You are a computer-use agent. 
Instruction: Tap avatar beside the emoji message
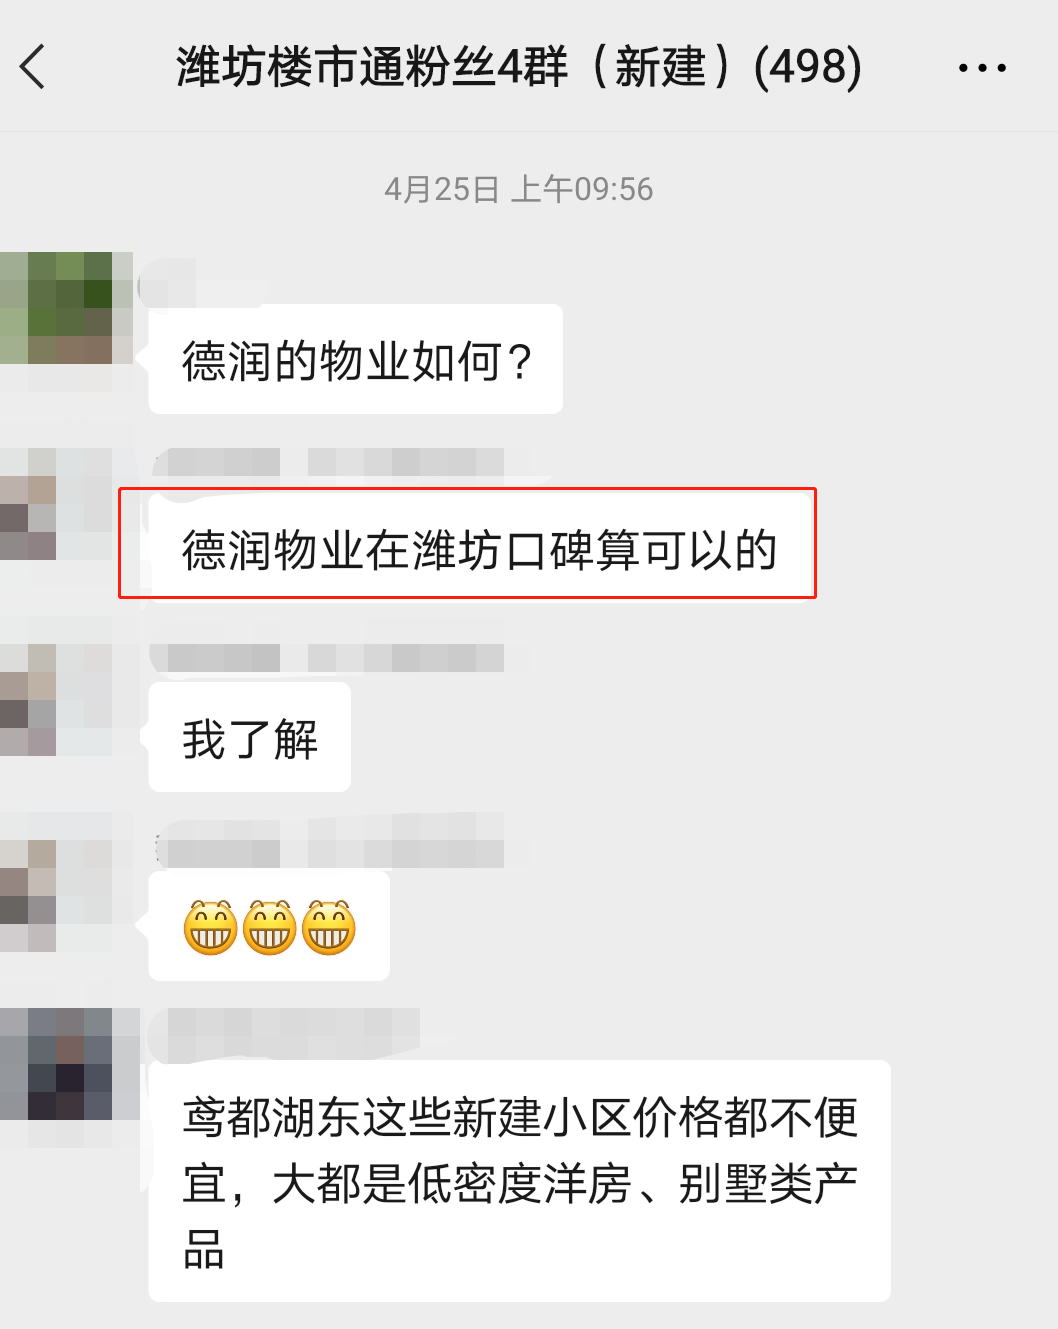pyautogui.click(x=56, y=895)
